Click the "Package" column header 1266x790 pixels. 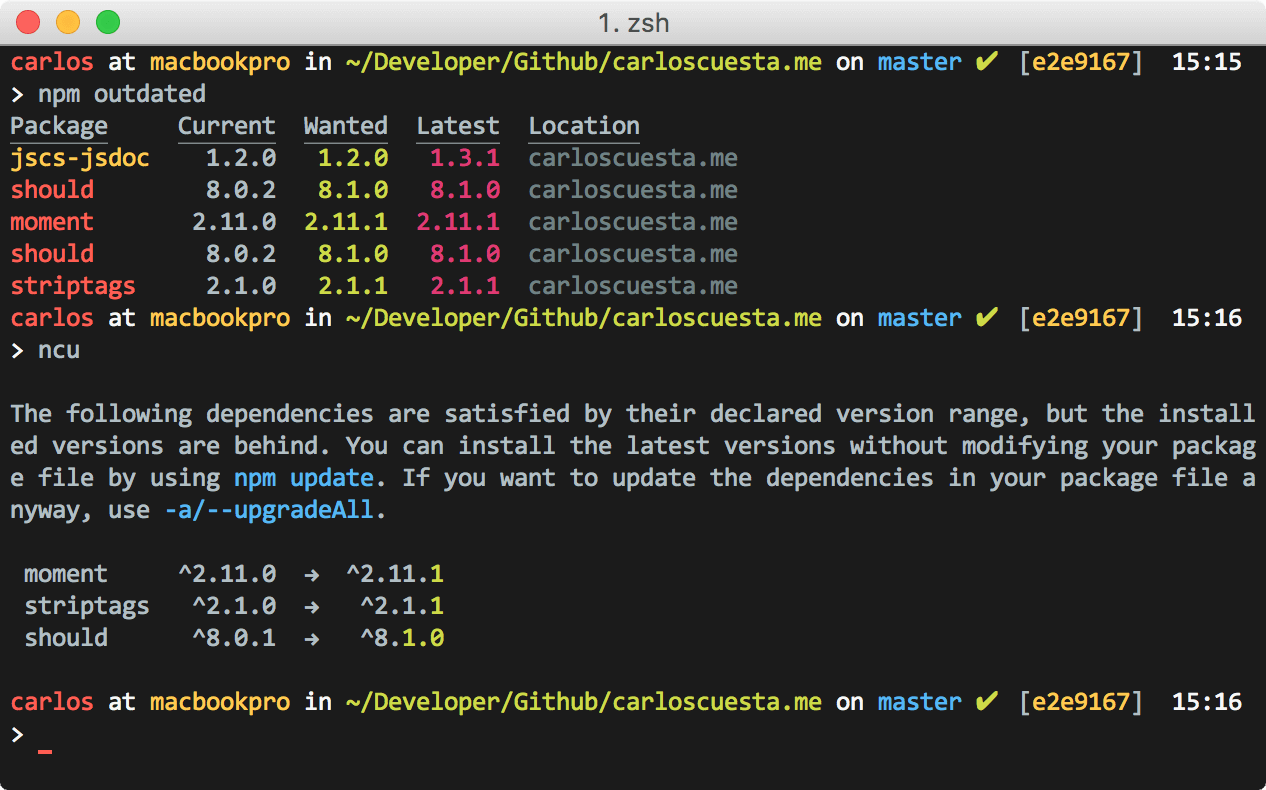[x=59, y=127]
